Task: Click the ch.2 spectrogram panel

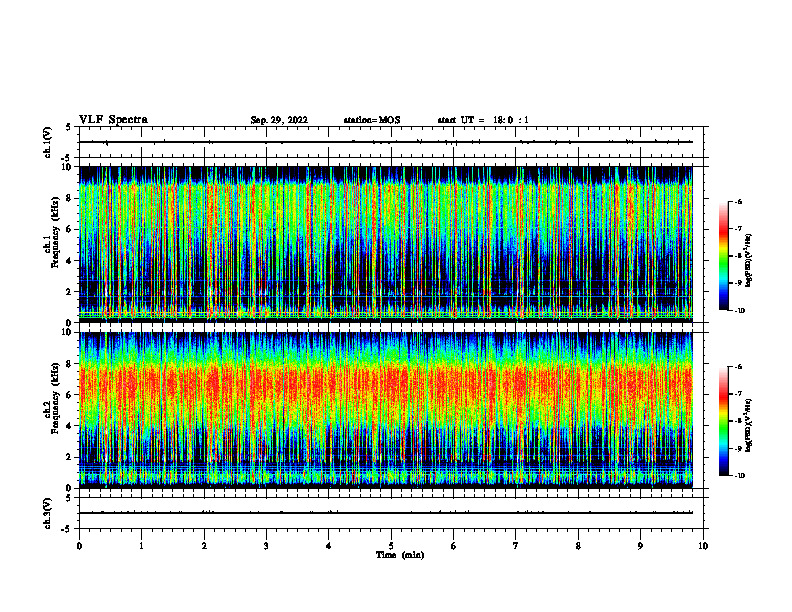Action: (x=386, y=410)
